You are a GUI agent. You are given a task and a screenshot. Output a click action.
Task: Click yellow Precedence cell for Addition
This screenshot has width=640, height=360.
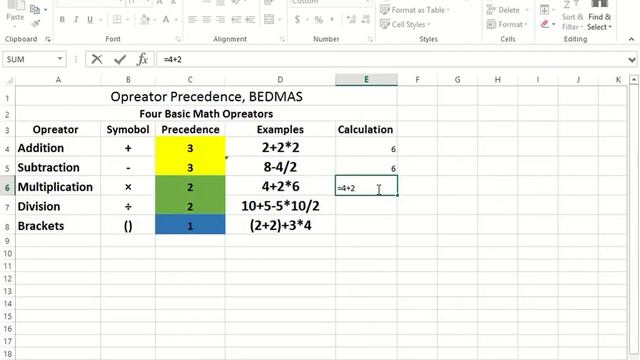click(190, 148)
